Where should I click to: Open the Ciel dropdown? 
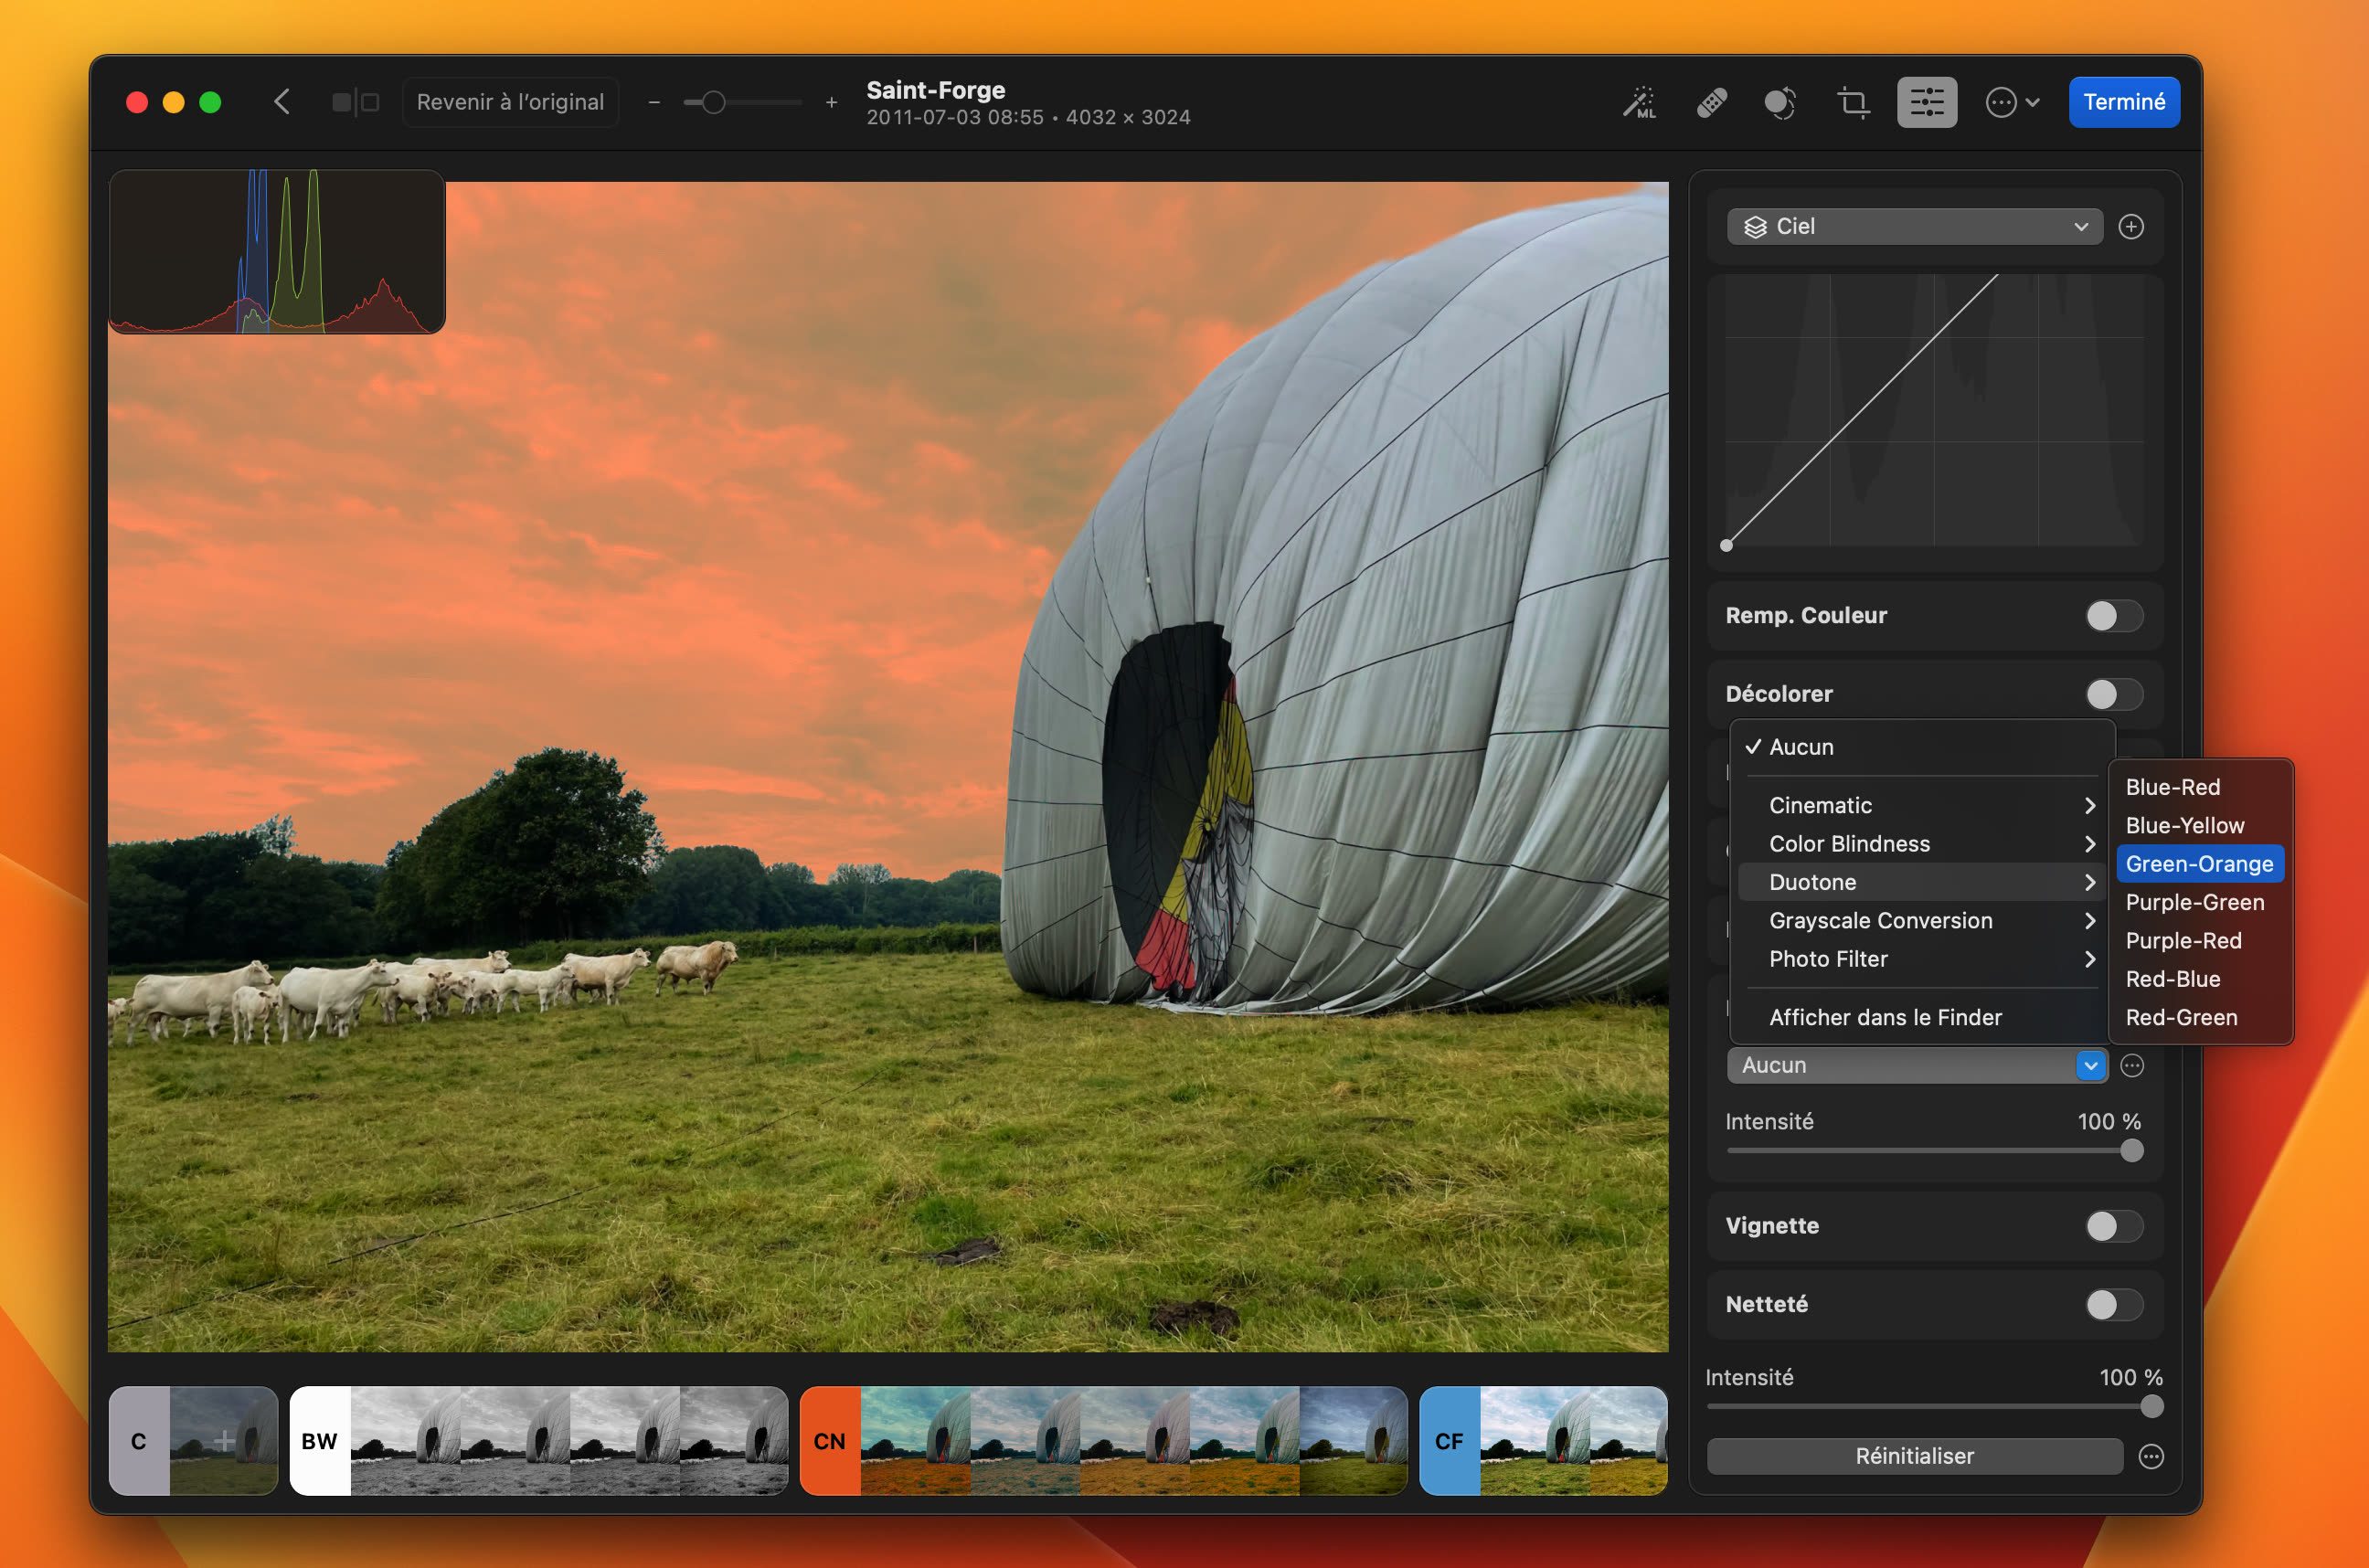1913,226
